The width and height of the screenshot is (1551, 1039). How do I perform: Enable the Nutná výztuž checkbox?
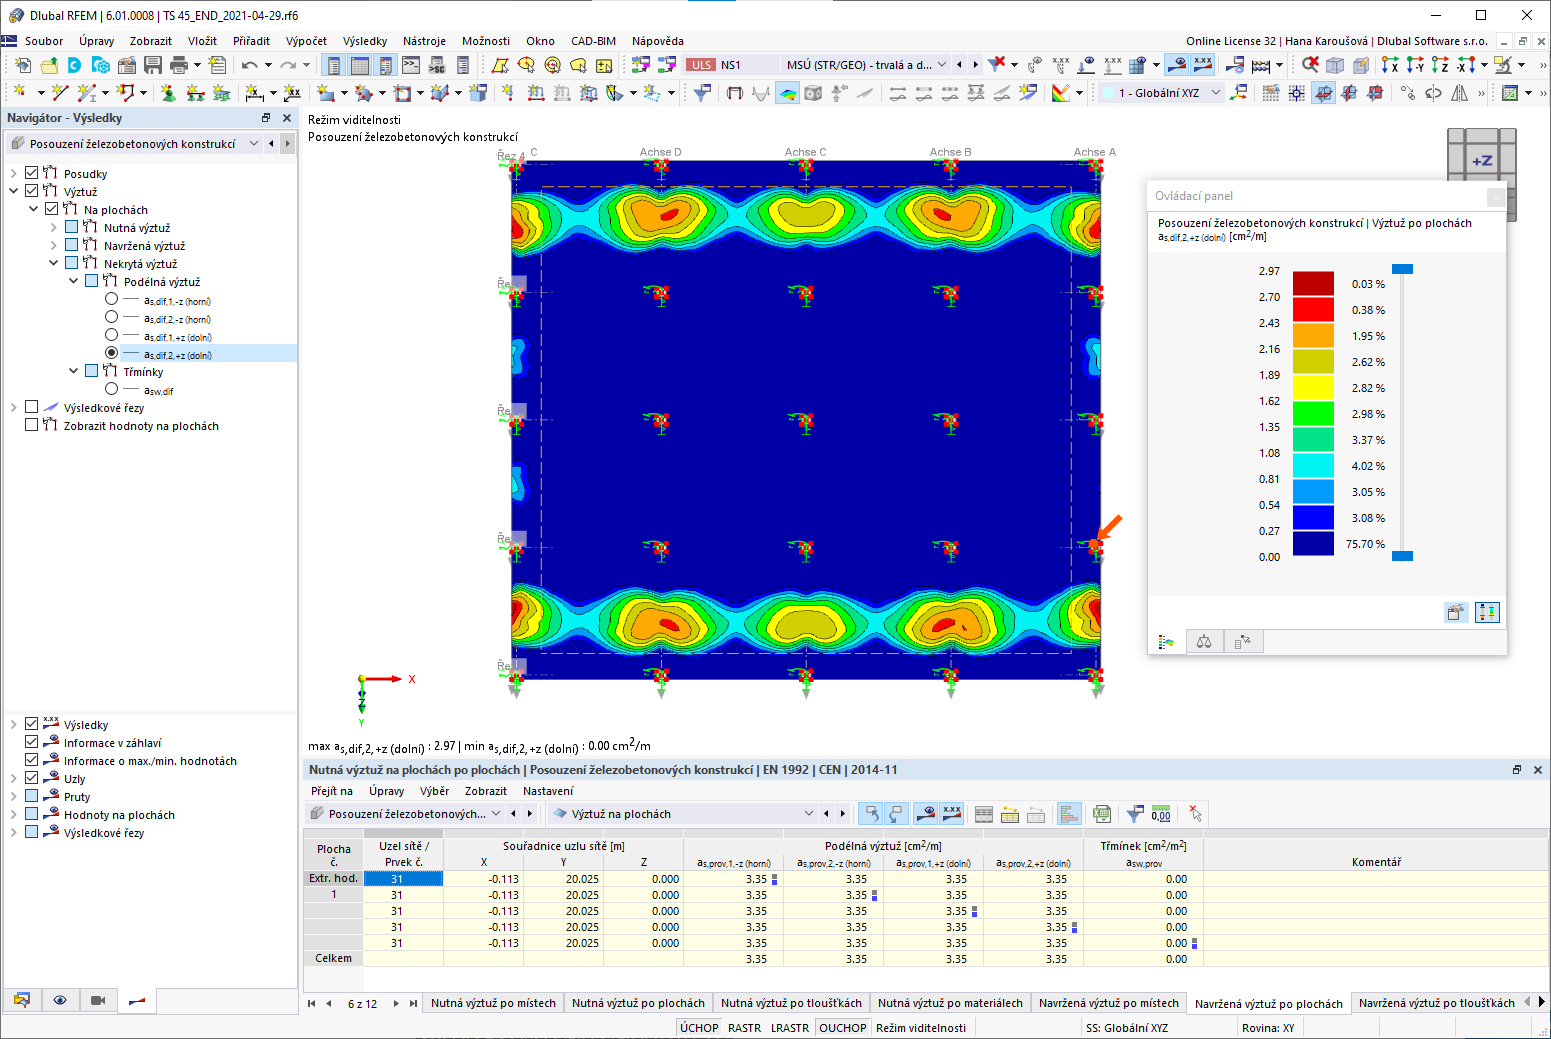(72, 227)
